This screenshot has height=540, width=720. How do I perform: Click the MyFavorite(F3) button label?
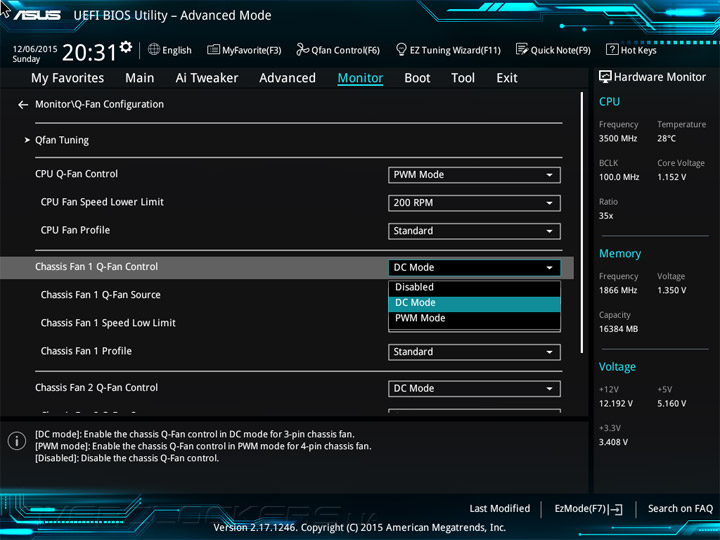(252, 50)
